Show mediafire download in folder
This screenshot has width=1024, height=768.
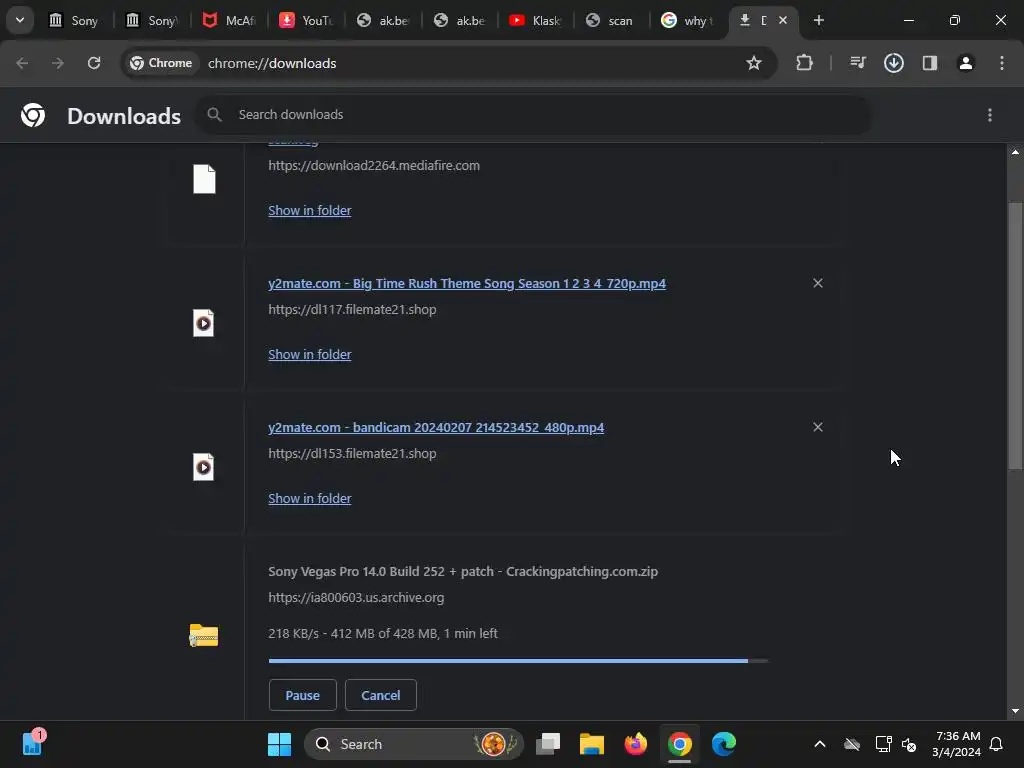click(310, 210)
